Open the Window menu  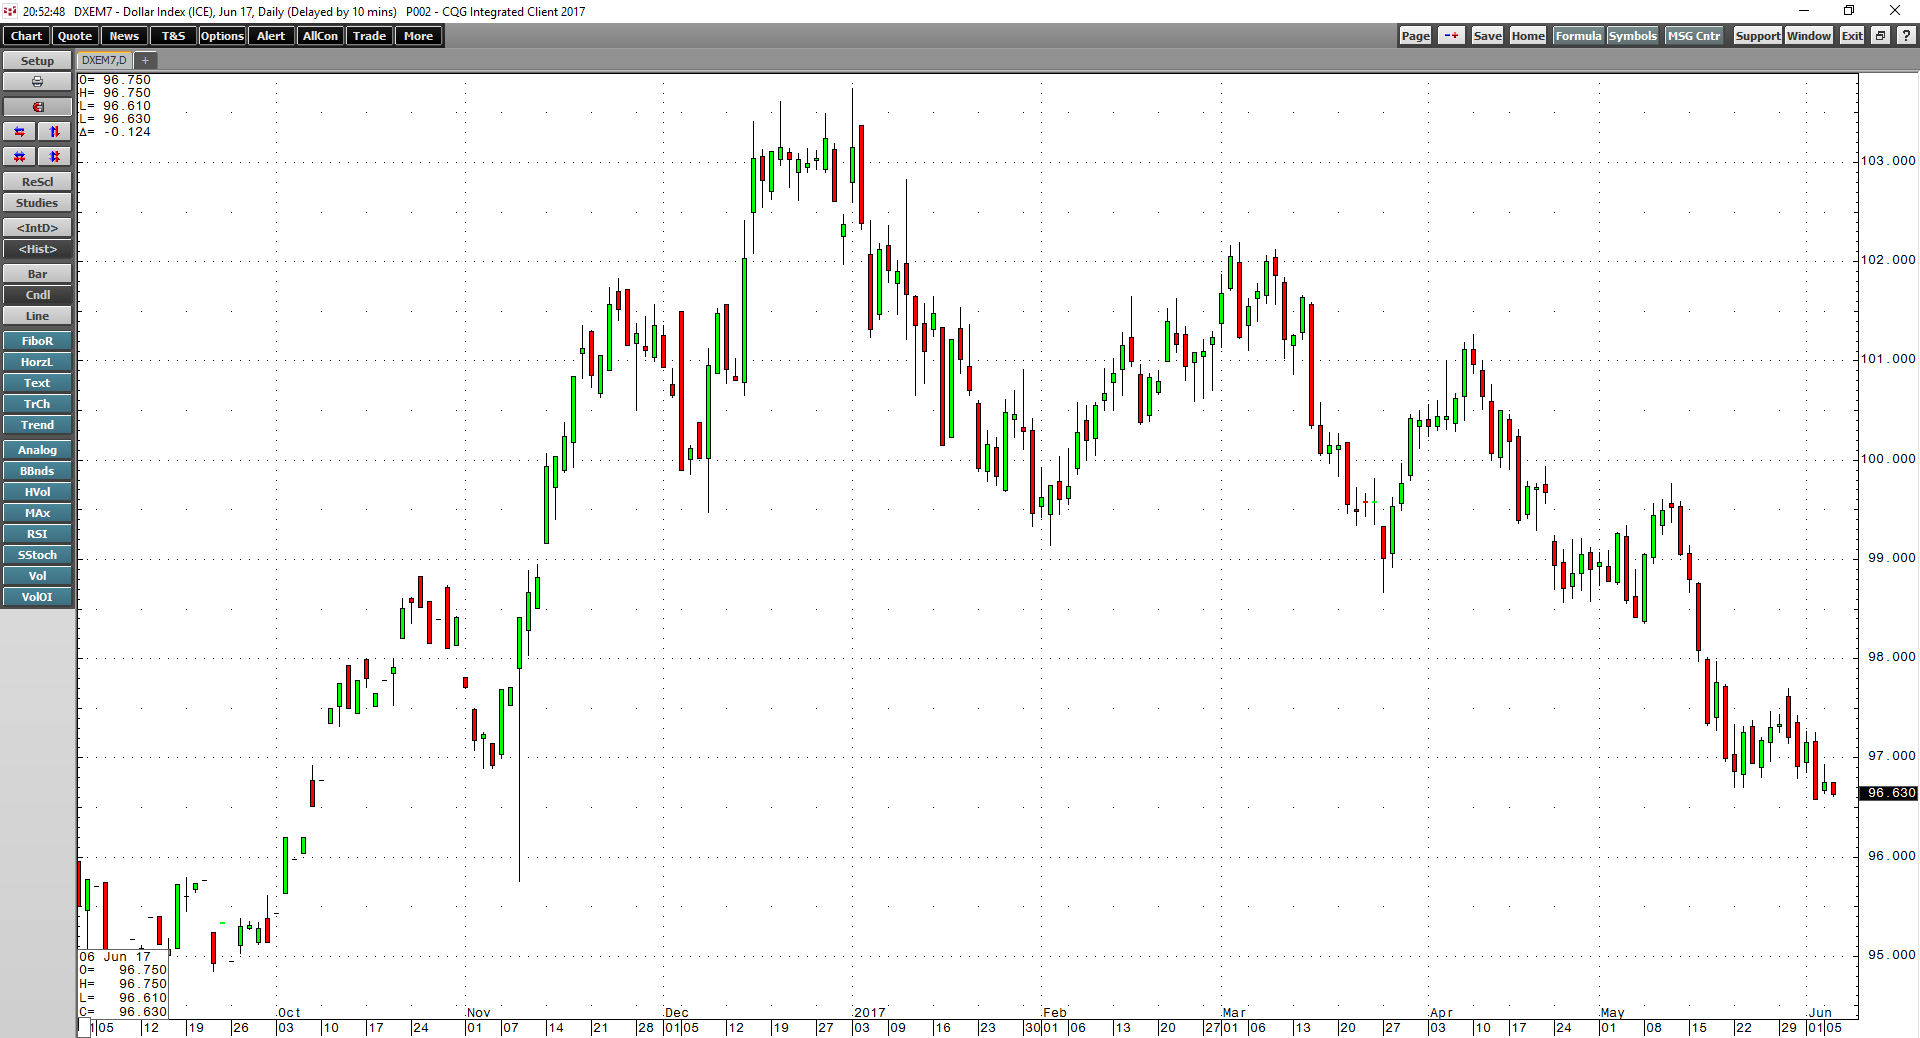point(1809,36)
